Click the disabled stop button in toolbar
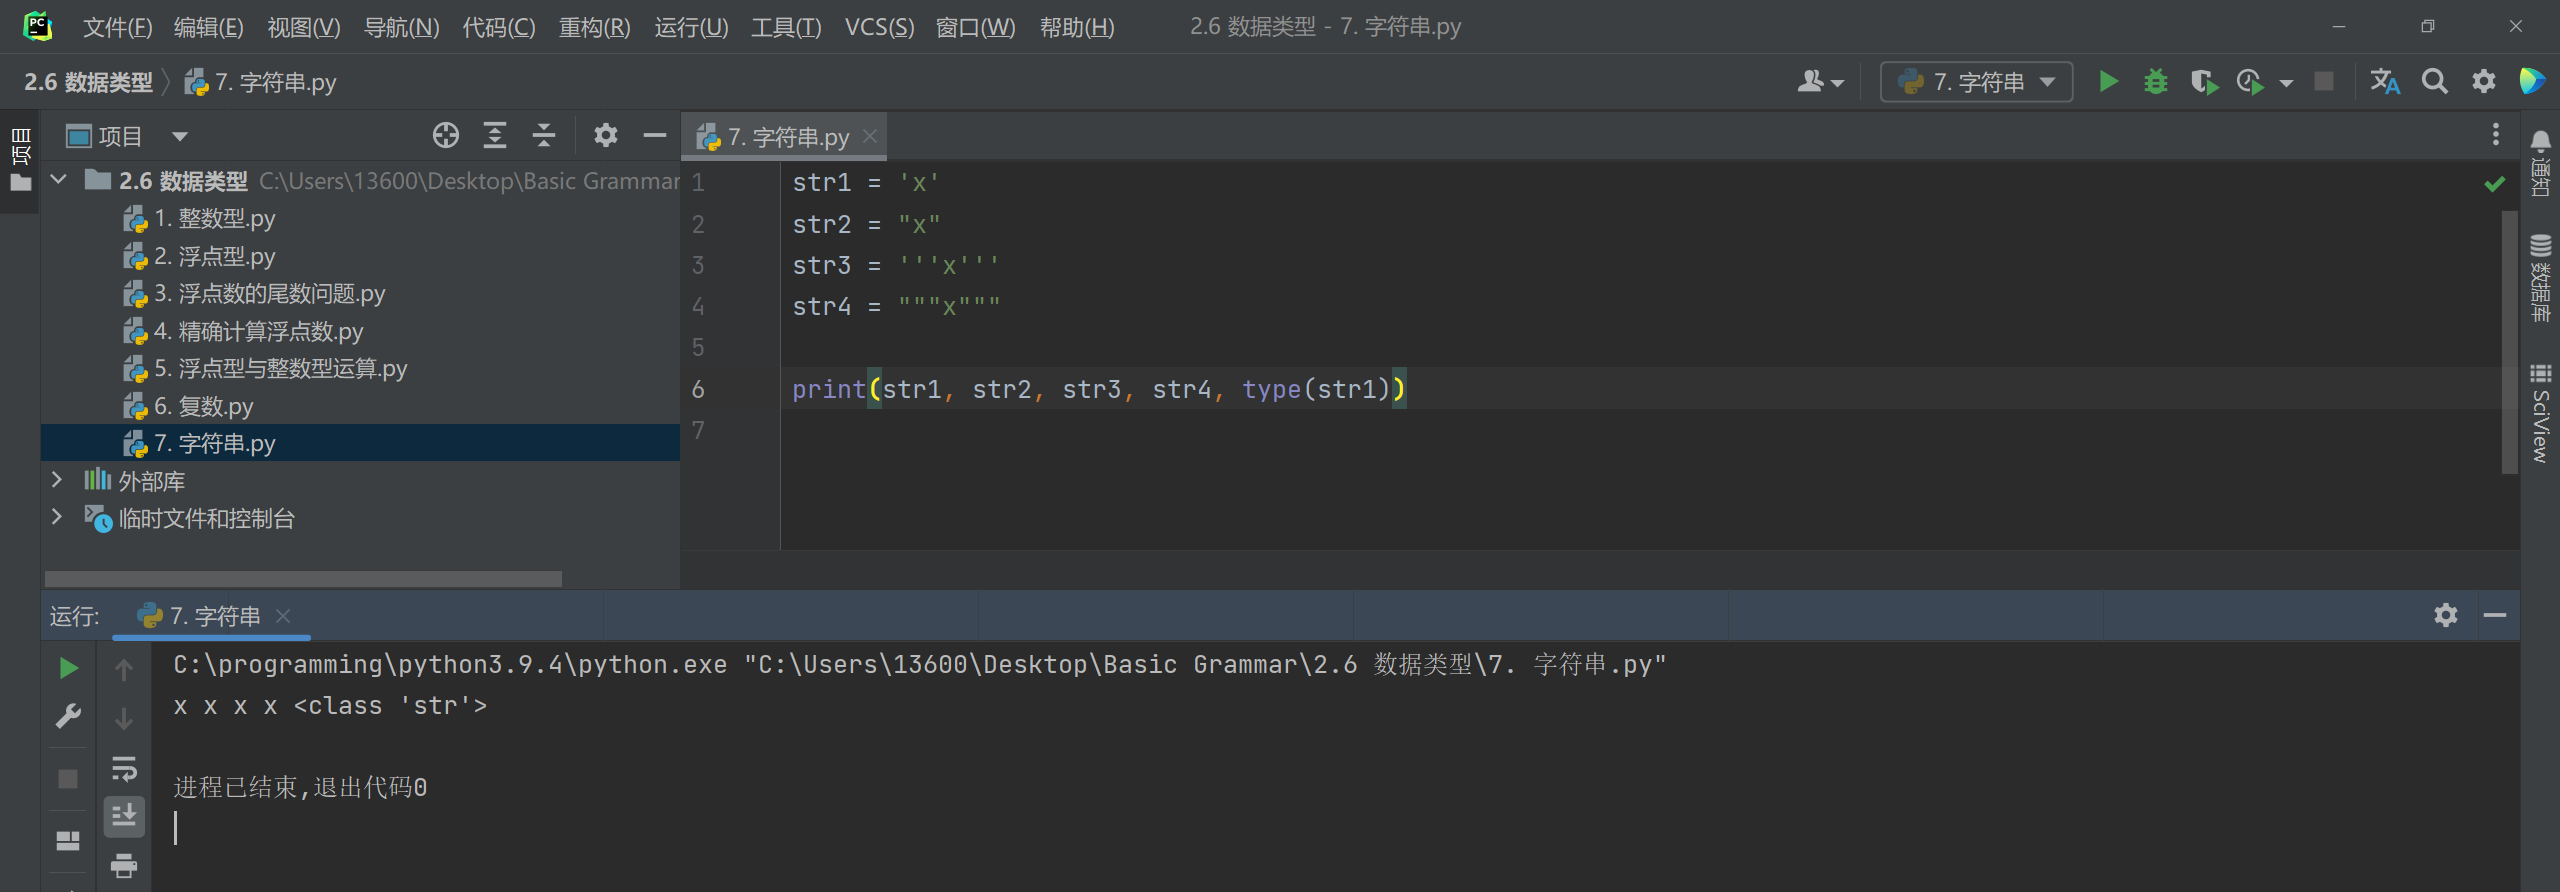Image resolution: width=2560 pixels, height=892 pixels. 2324,82
